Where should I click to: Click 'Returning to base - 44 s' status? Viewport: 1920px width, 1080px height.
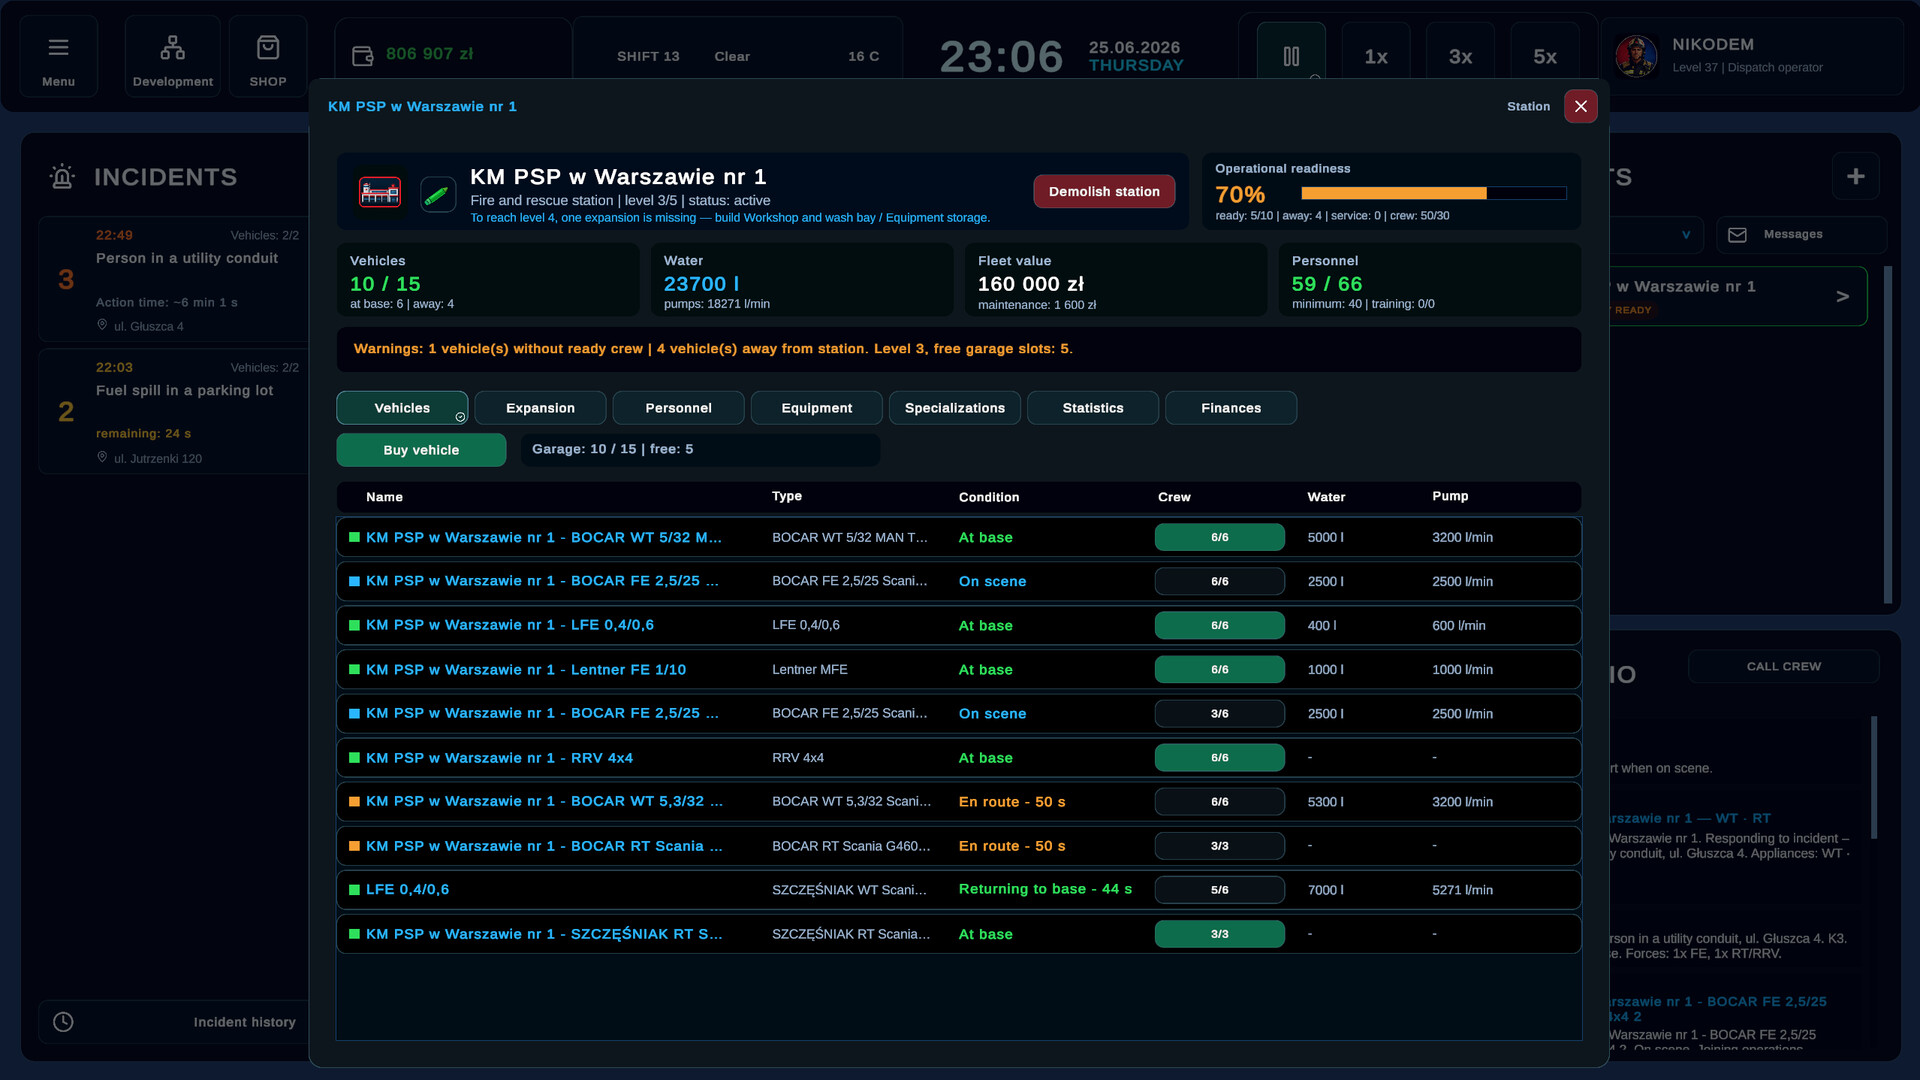(1045, 889)
